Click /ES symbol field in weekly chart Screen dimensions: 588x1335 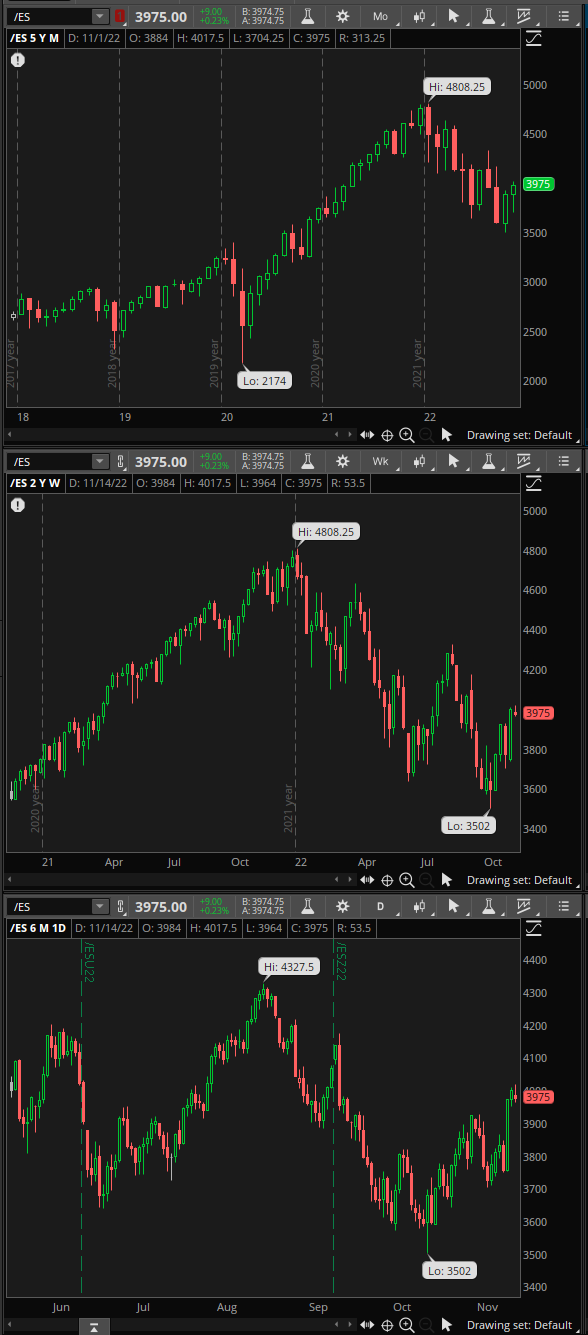(x=50, y=461)
